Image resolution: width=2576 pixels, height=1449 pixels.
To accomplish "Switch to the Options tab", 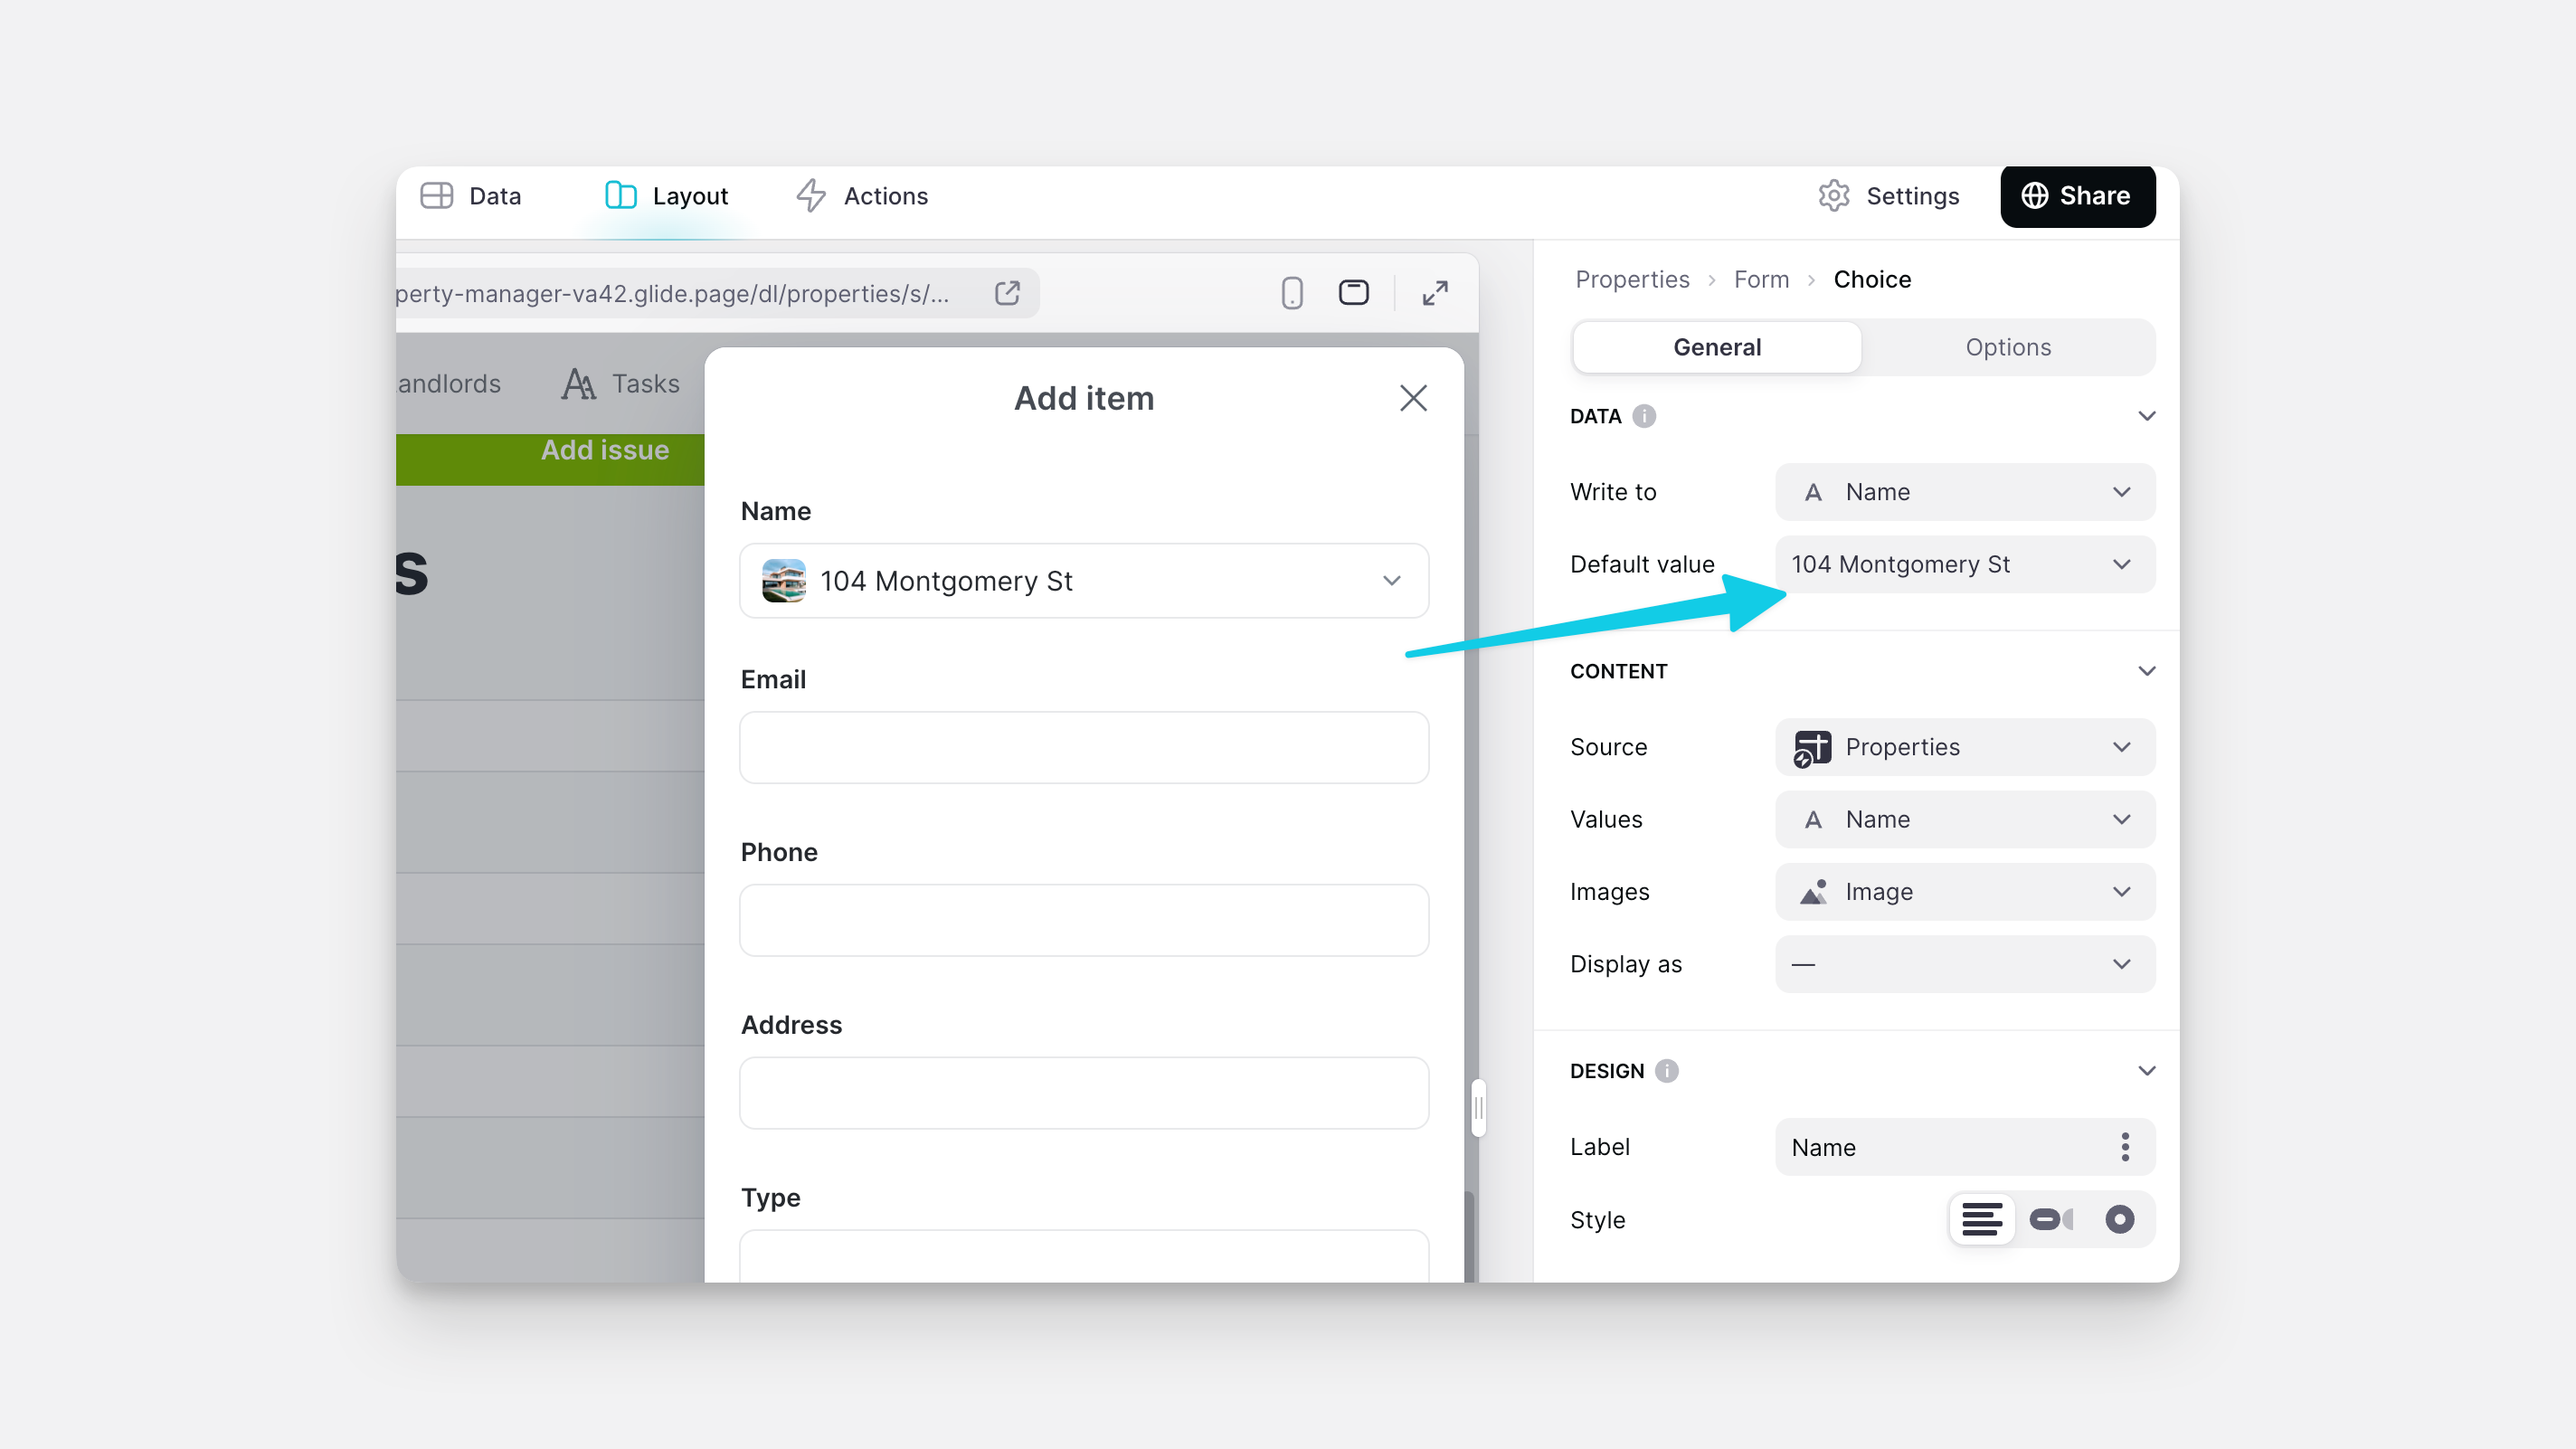I will (x=2008, y=347).
